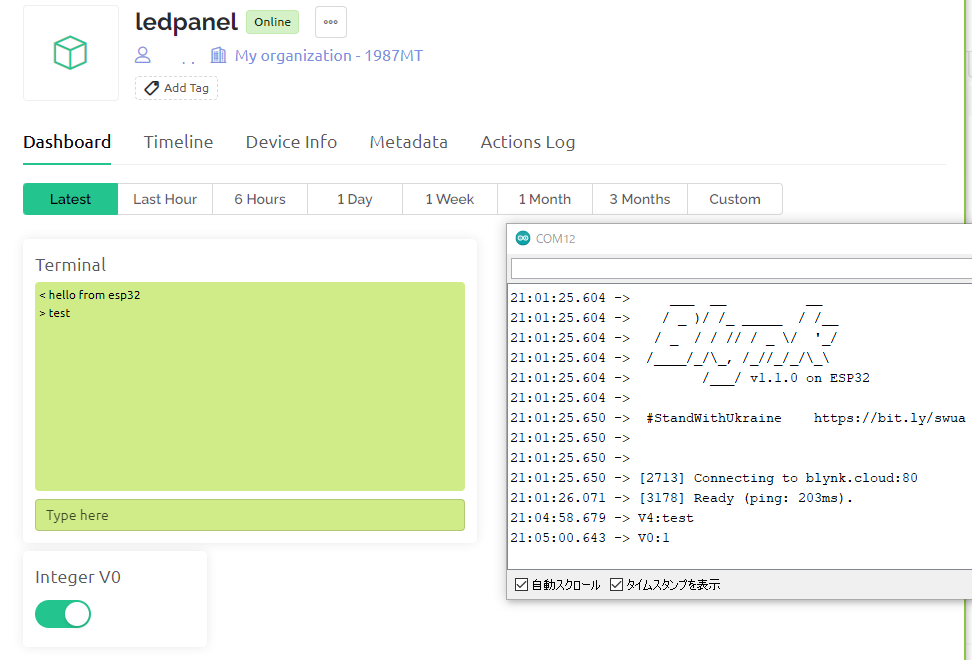Click the Terminal 'Type here' input field
Image resolution: width=972 pixels, height=660 pixels.
point(250,515)
